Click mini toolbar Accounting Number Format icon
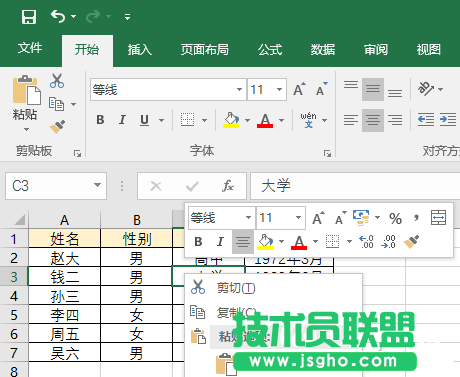 pos(361,218)
